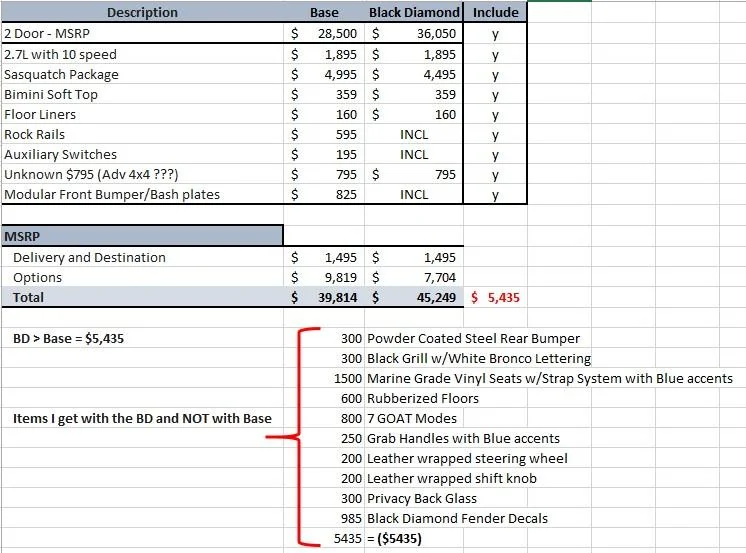The width and height of the screenshot is (746, 553).
Task: Click the 800 value beside GOAT Modes
Action: (x=351, y=418)
